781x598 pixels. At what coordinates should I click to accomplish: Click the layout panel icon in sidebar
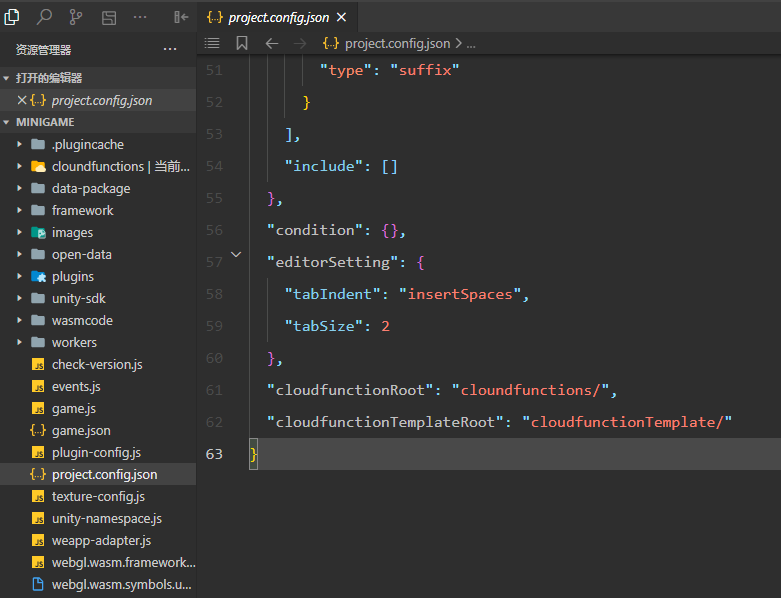pos(109,18)
